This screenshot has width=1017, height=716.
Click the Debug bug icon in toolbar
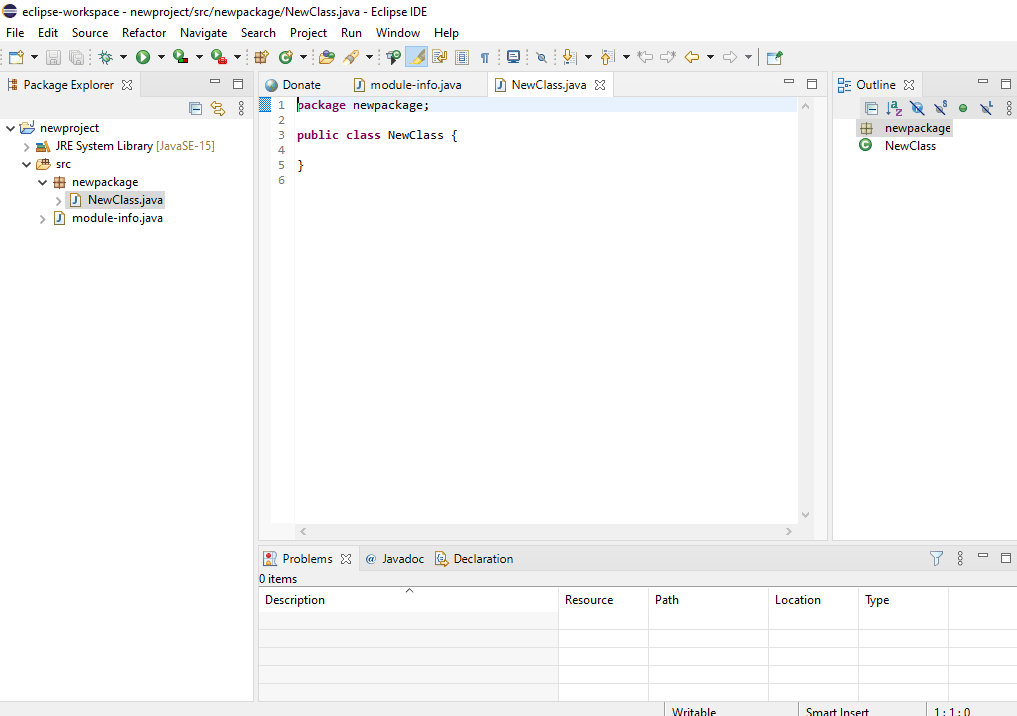point(105,58)
